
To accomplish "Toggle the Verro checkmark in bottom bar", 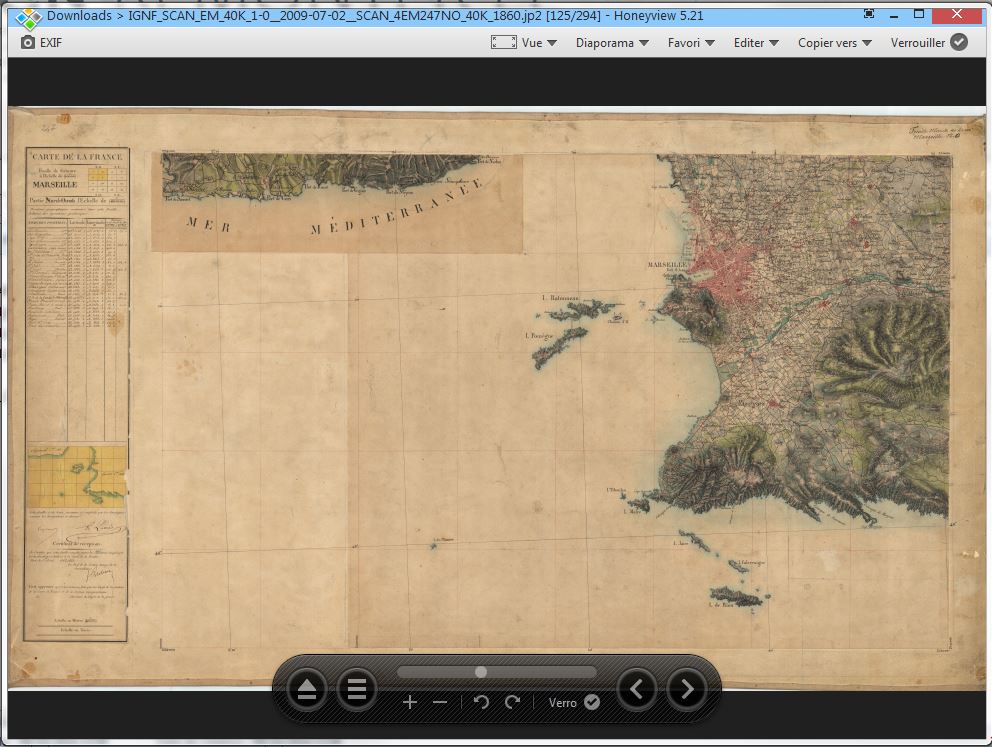I will 592,702.
